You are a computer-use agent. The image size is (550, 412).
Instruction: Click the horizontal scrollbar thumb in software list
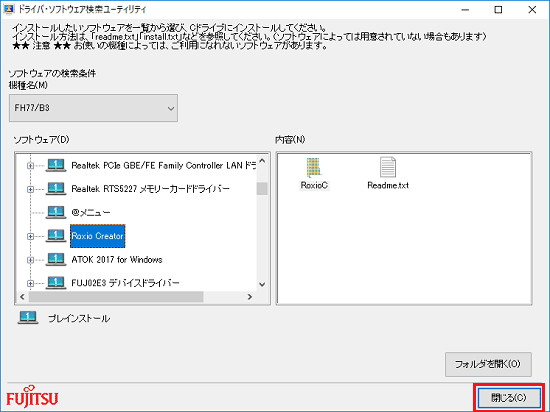point(116,297)
